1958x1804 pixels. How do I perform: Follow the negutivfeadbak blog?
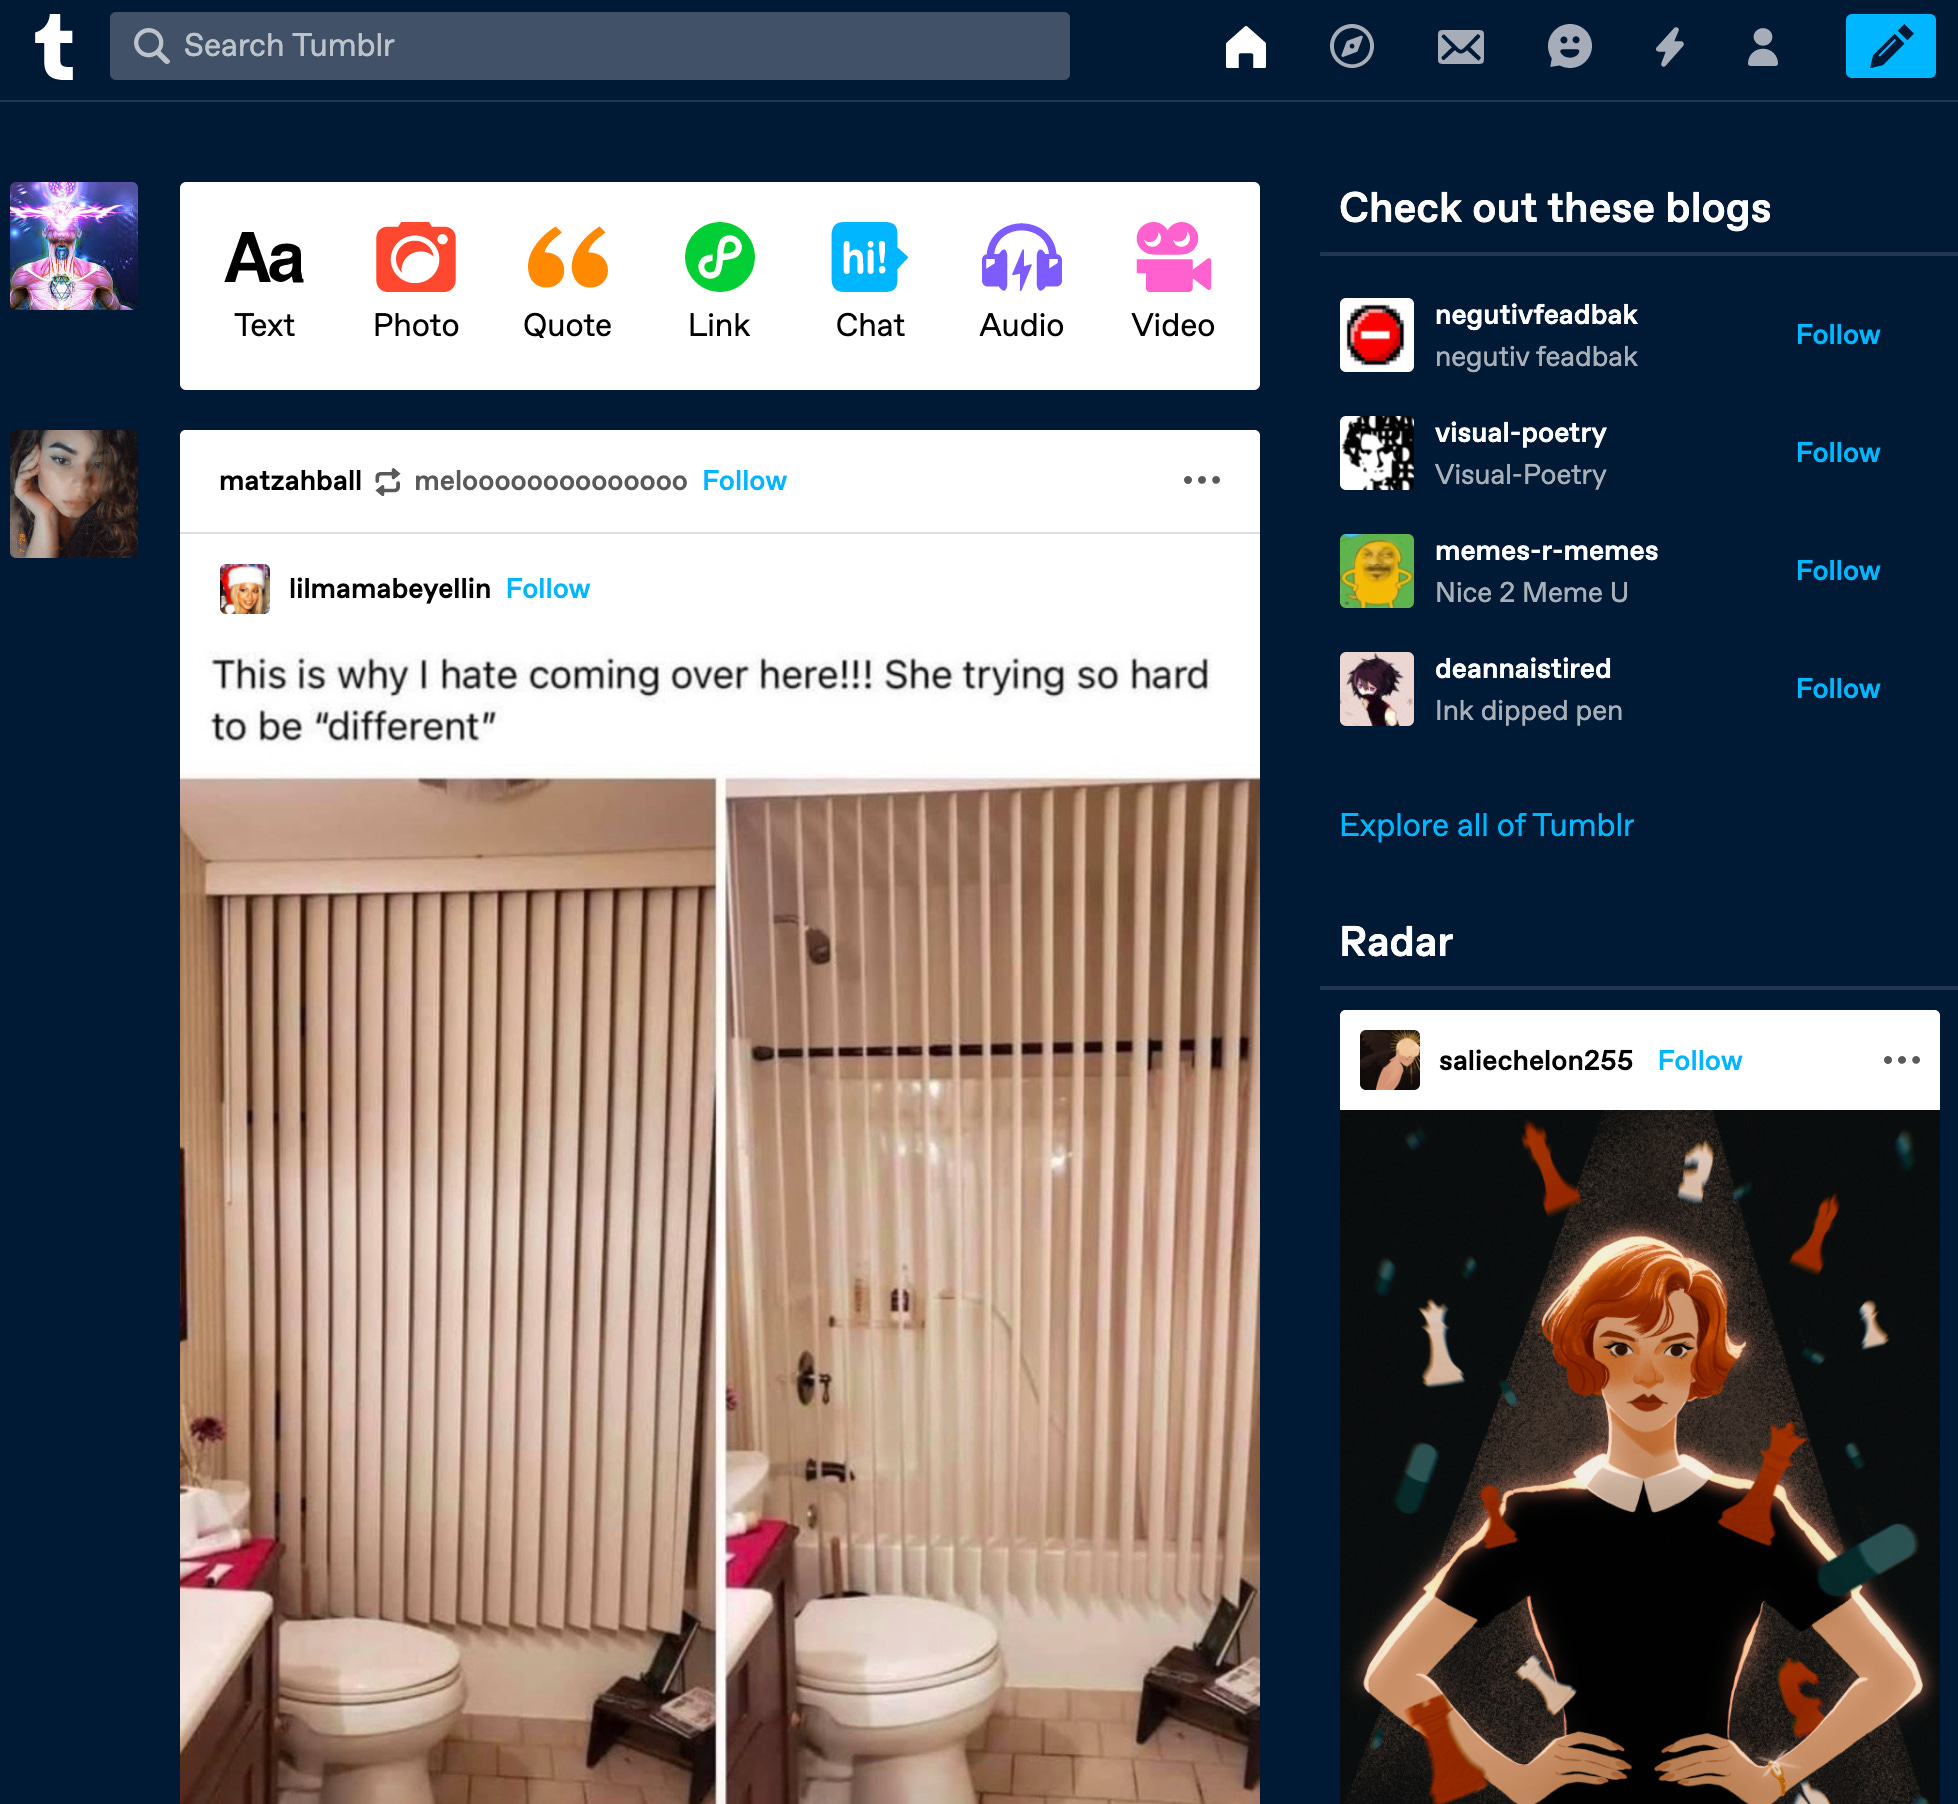(x=1839, y=334)
